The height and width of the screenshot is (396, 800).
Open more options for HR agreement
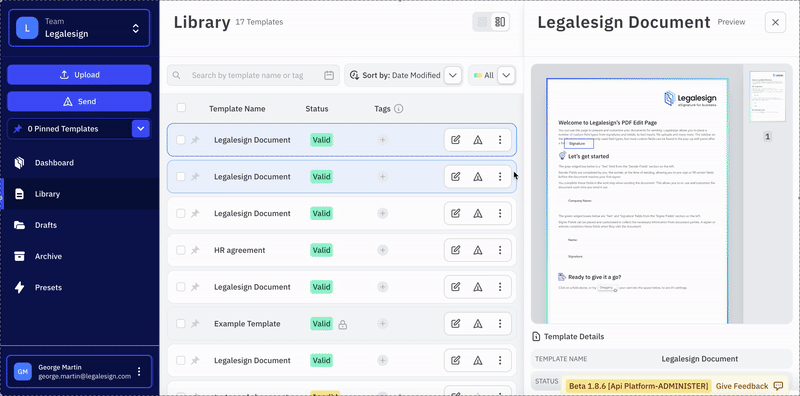pos(500,250)
